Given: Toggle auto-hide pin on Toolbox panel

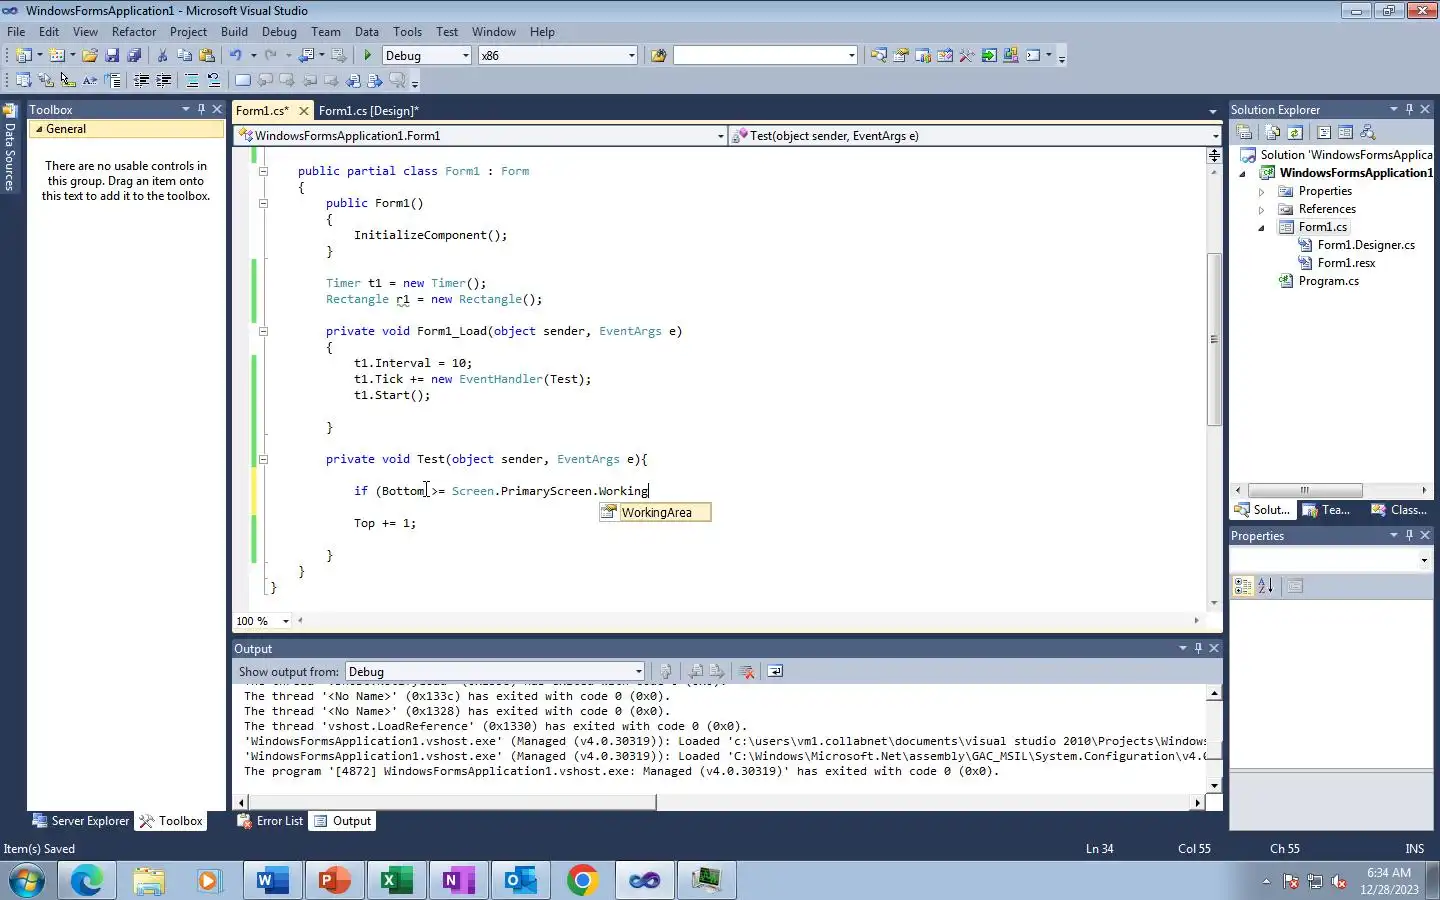Looking at the screenshot, I should pos(201,109).
